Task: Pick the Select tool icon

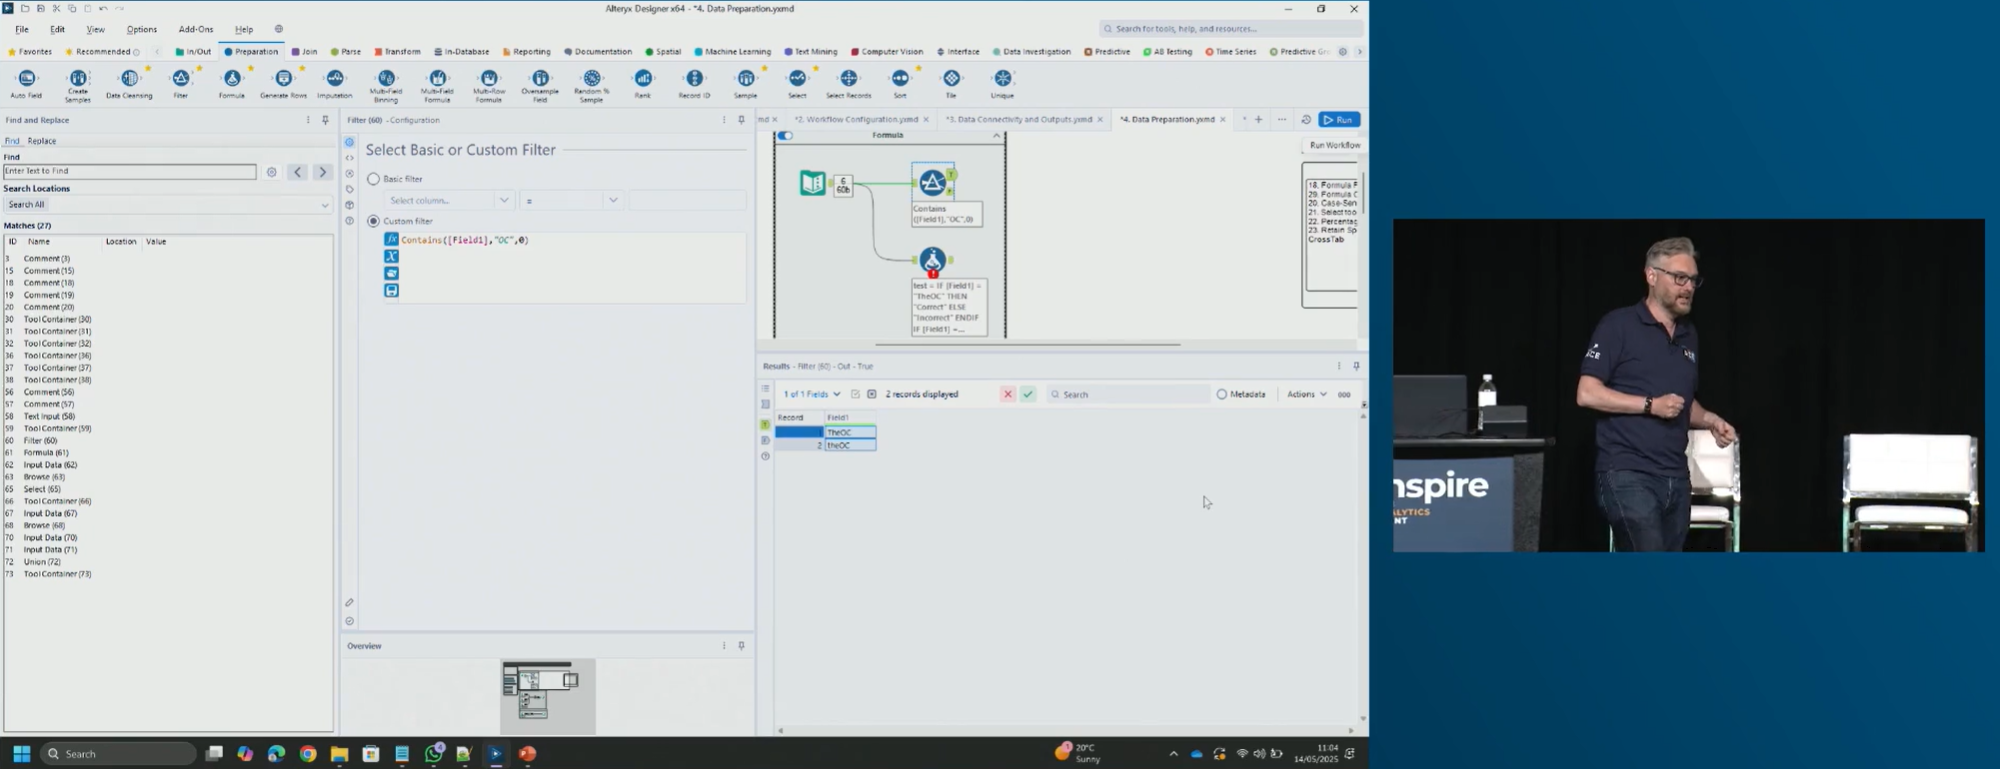Action: [x=797, y=79]
